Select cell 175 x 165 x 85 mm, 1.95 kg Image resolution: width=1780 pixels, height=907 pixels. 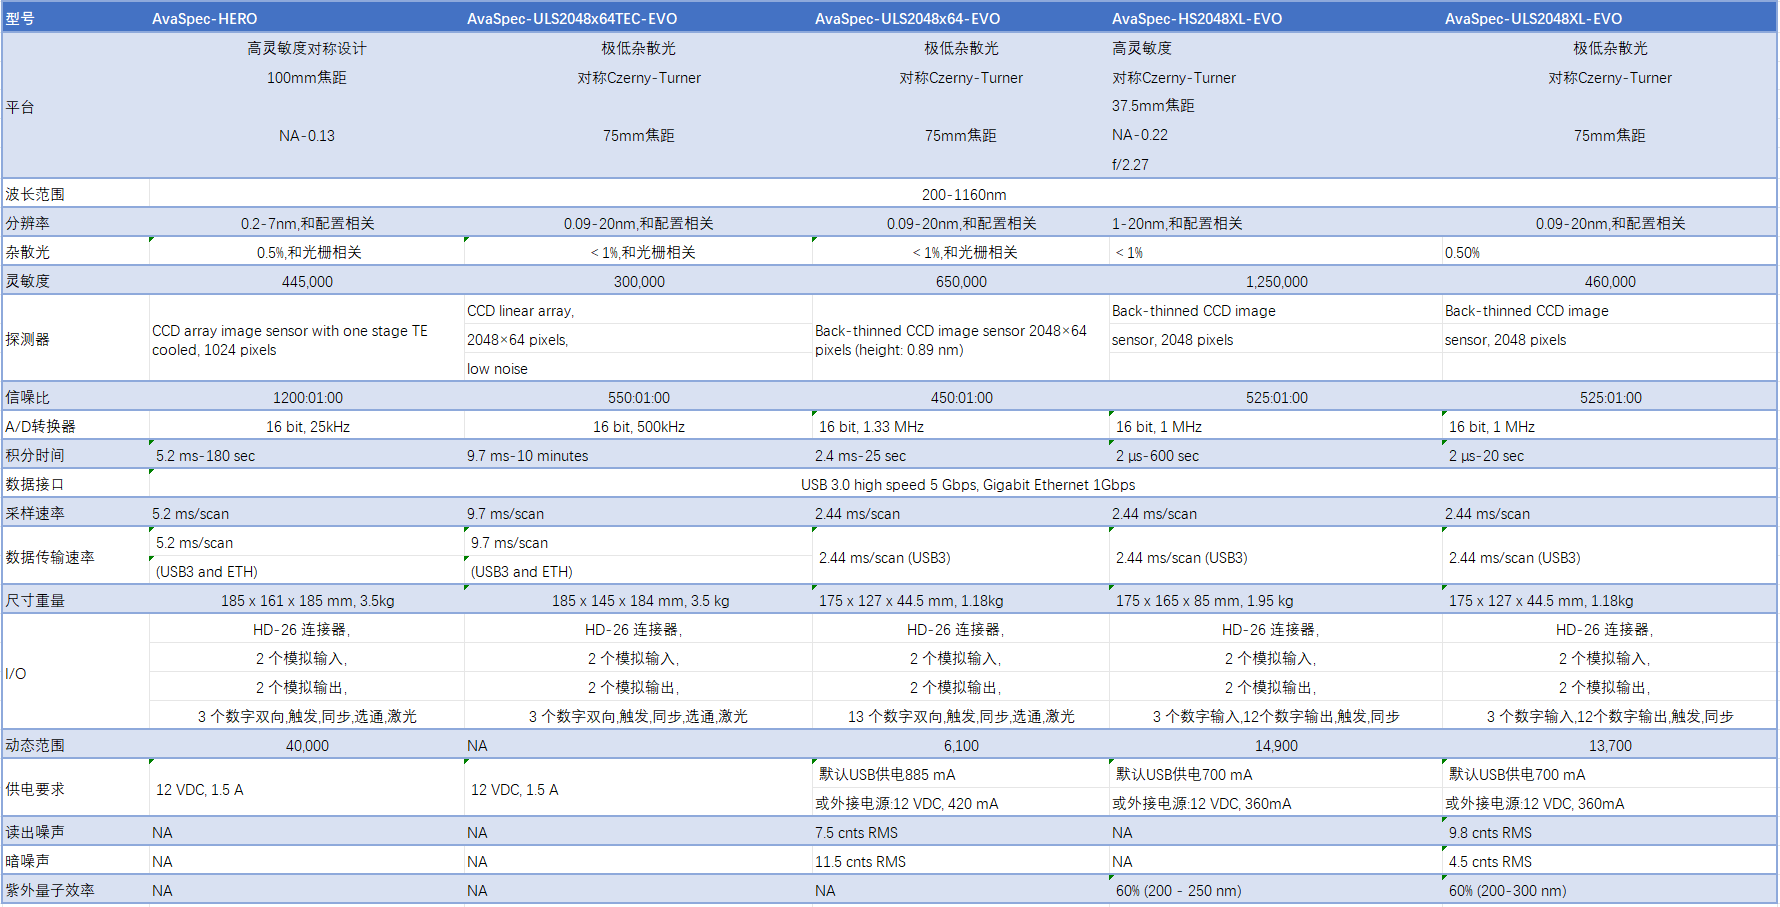pos(1276,600)
